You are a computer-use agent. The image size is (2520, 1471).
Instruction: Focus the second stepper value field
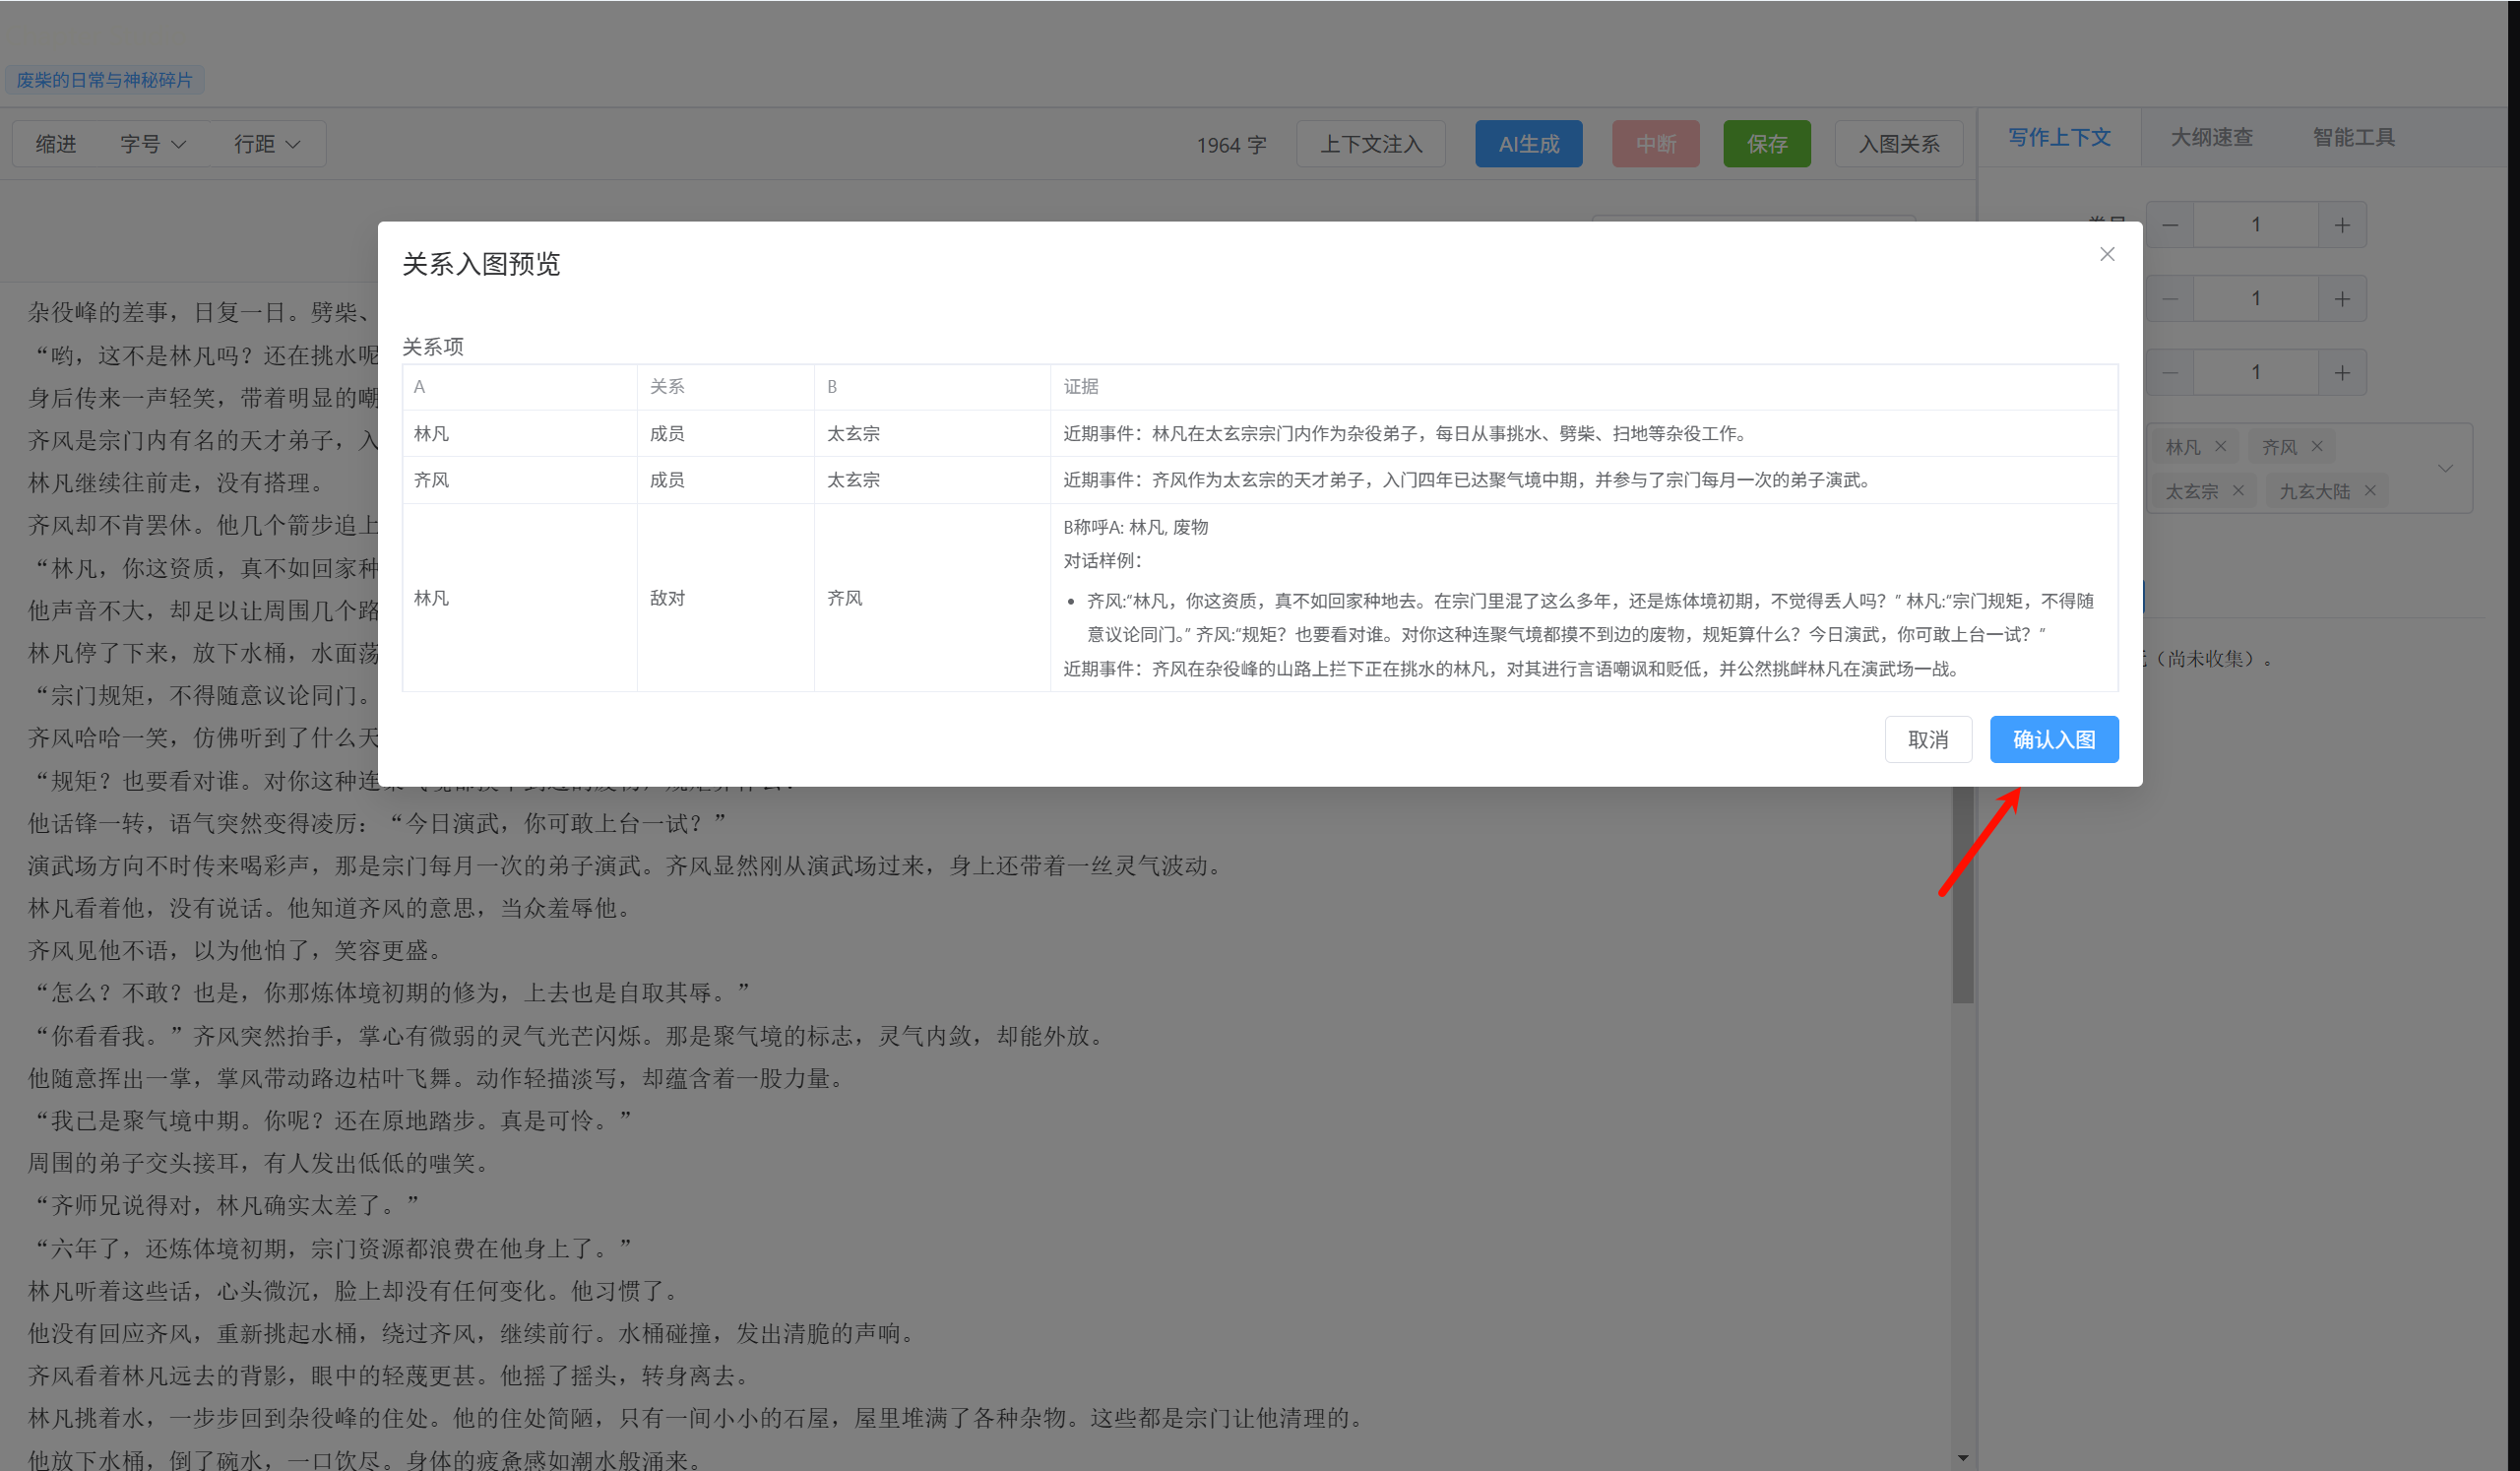pyautogui.click(x=2256, y=298)
